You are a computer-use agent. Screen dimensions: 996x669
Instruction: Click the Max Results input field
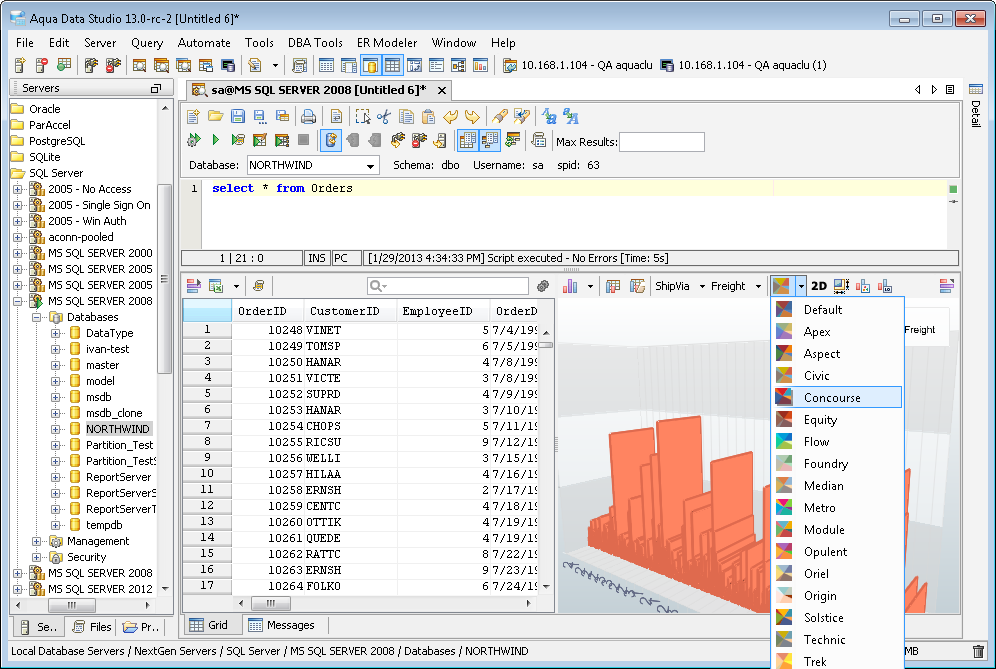662,142
